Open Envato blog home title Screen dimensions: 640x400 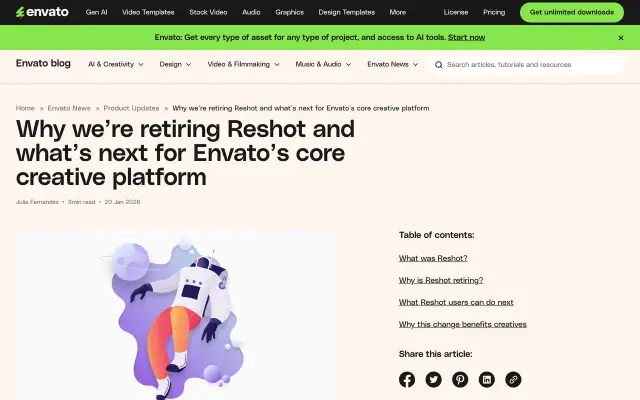(43, 63)
